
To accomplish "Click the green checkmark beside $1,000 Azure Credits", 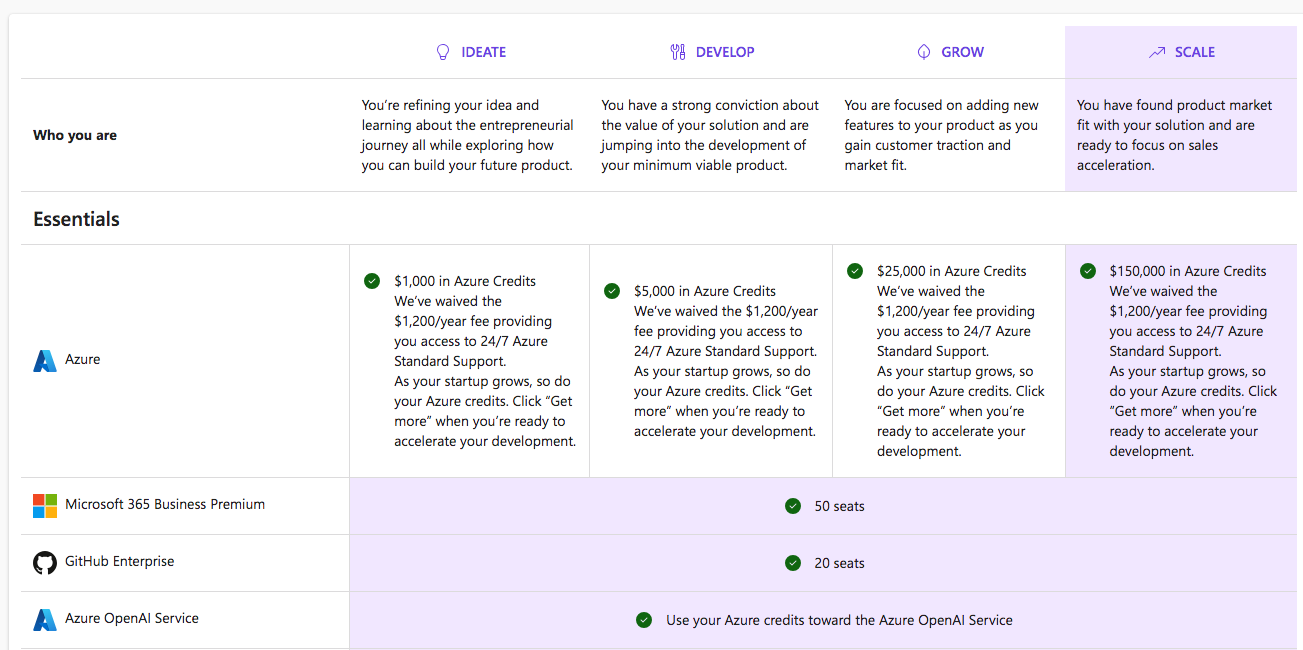I will tap(372, 281).
